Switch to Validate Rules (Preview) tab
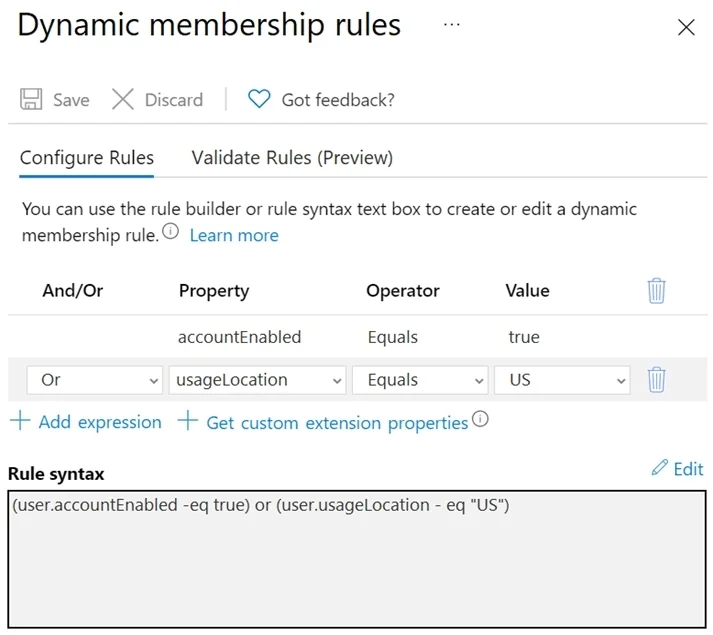This screenshot has width=713, height=635. pos(292,158)
